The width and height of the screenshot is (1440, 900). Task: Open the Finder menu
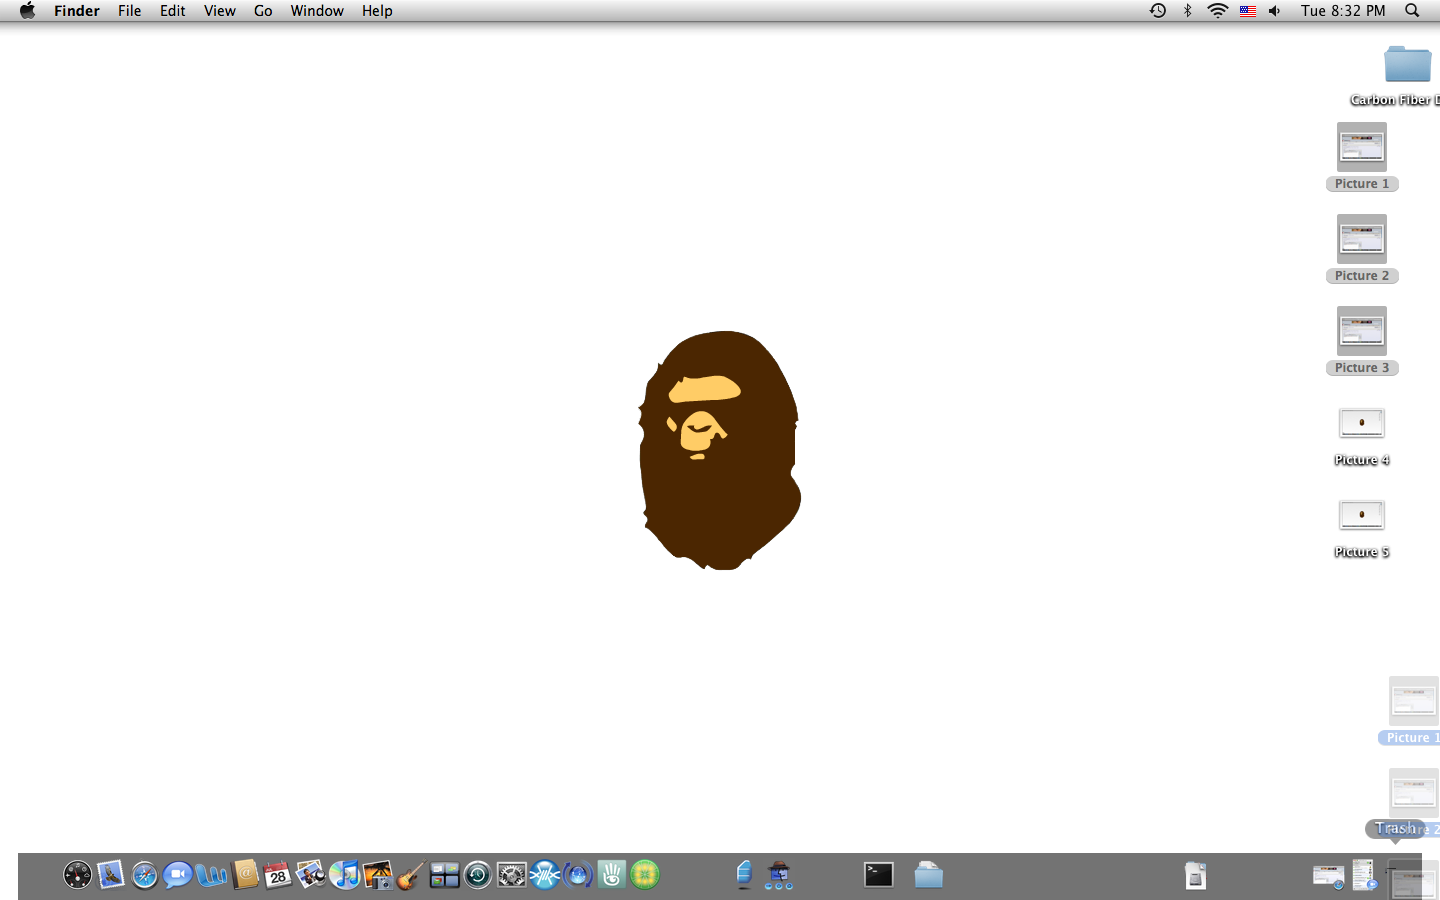77,11
